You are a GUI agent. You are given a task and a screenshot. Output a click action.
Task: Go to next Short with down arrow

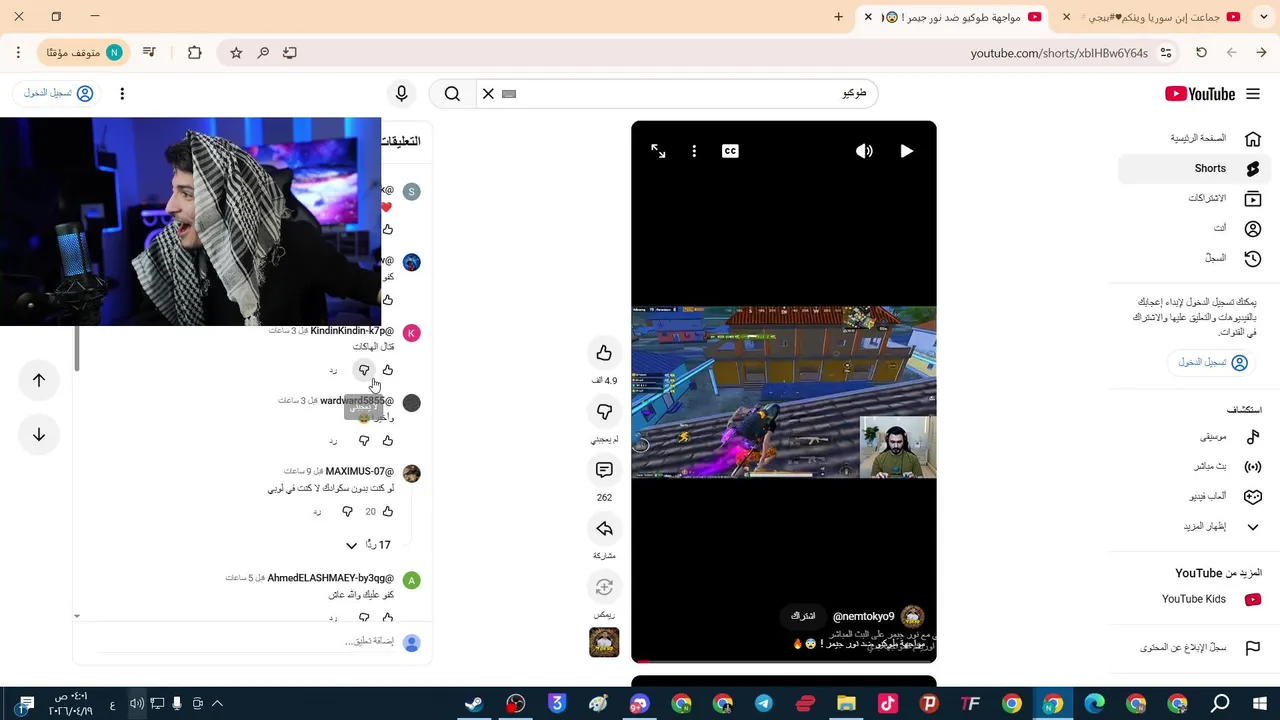(x=39, y=434)
